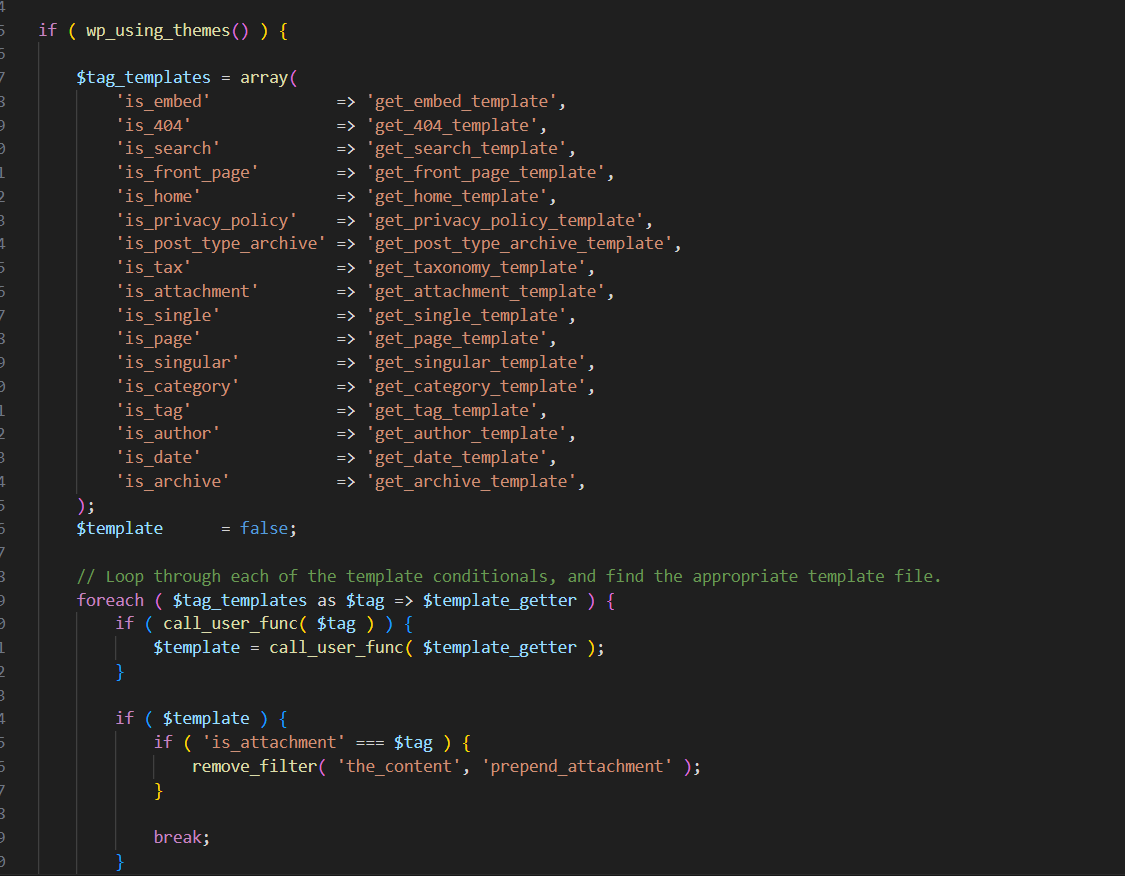Click the break statement
This screenshot has width=1125, height=876.
pos(178,837)
